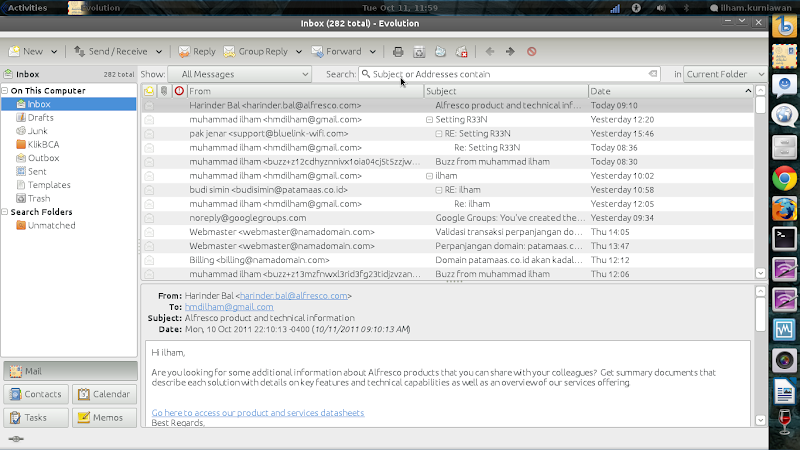This screenshot has height=450, width=800.
Task: Open the Trash folder
Action: click(x=39, y=198)
